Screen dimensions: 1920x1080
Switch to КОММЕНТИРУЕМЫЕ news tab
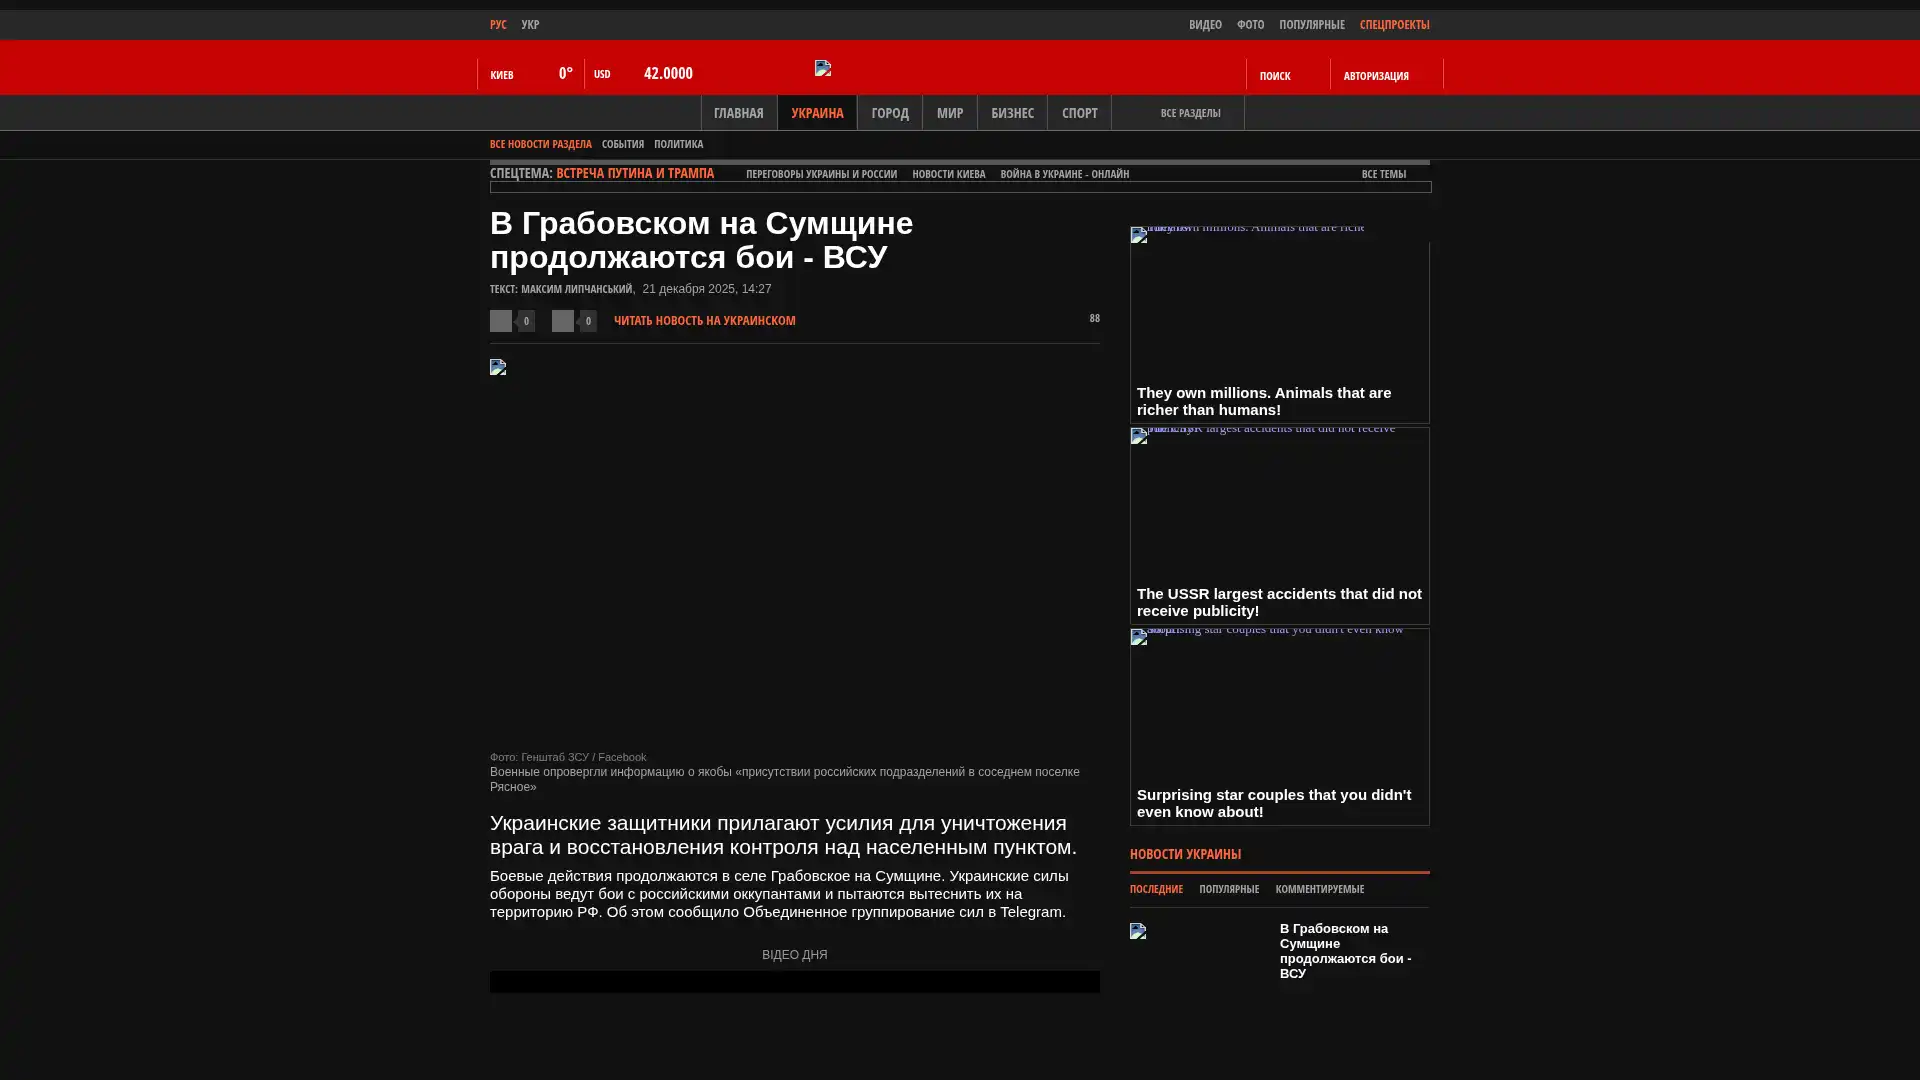click(x=1319, y=889)
